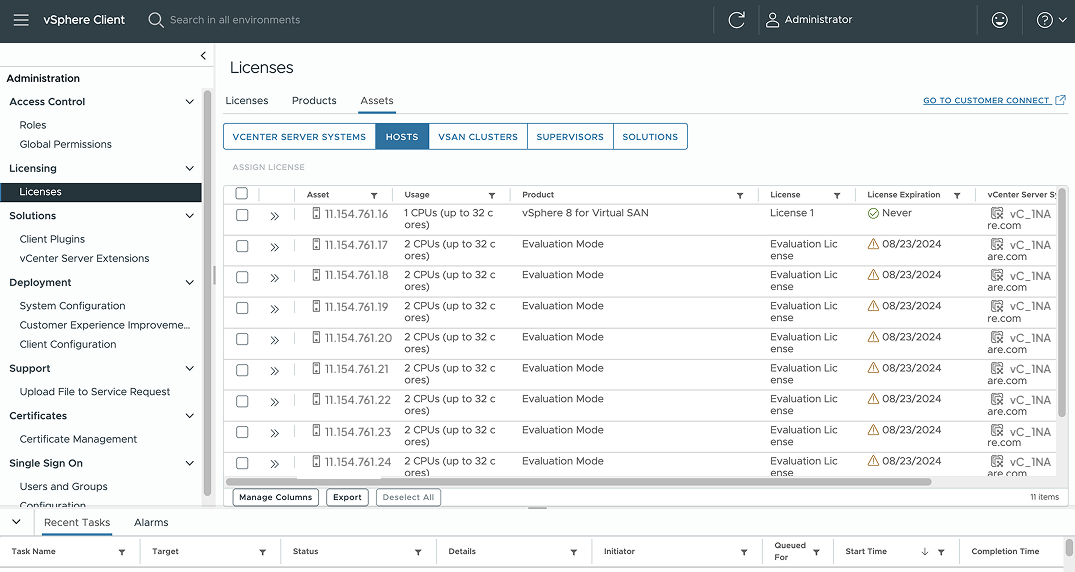Check the box for host 11.154.761.17
The image size is (1075, 572).
point(242,246)
